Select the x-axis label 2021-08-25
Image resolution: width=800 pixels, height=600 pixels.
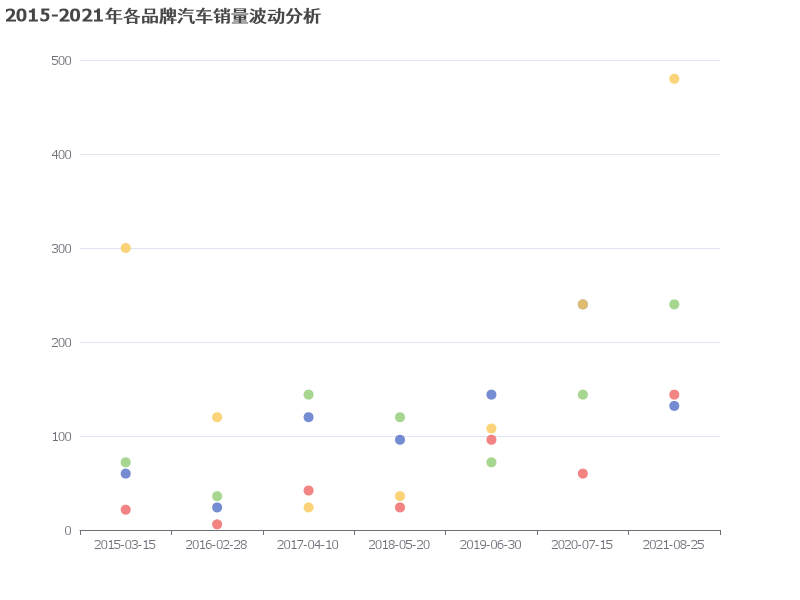pyautogui.click(x=673, y=545)
